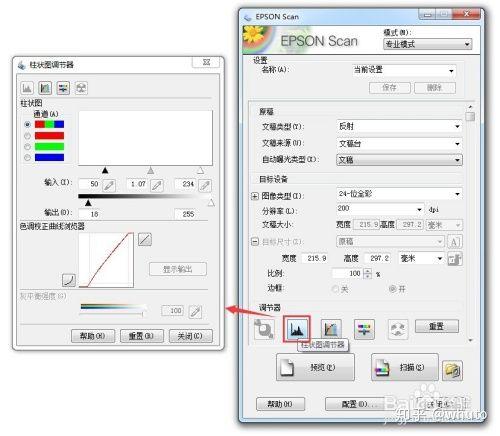Viewport: 500px width, 436px height.
Task: Open the image type 24-bit color dropdown
Action: 399,194
